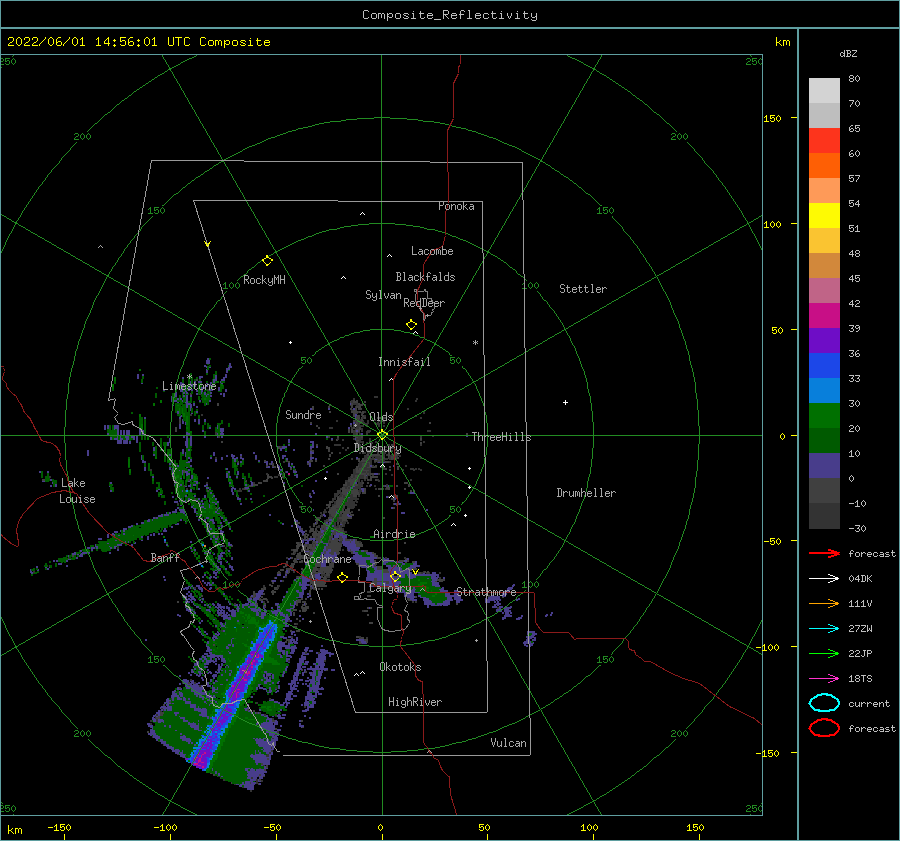Viewport: 900px width, 841px height.
Task: Click the green 22JP arrow in legend
Action: tap(824, 653)
